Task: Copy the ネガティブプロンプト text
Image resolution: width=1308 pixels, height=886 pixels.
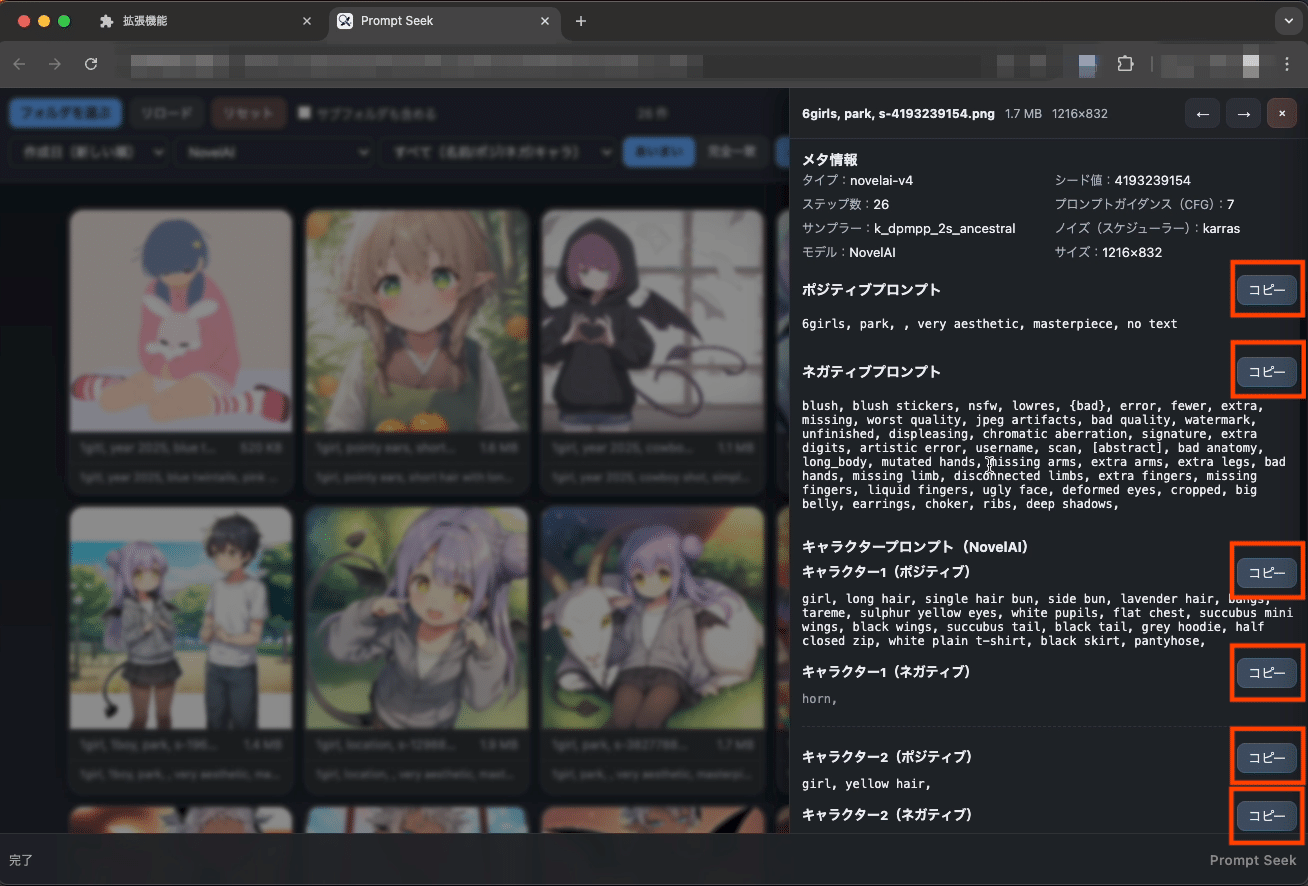Action: 1267,372
